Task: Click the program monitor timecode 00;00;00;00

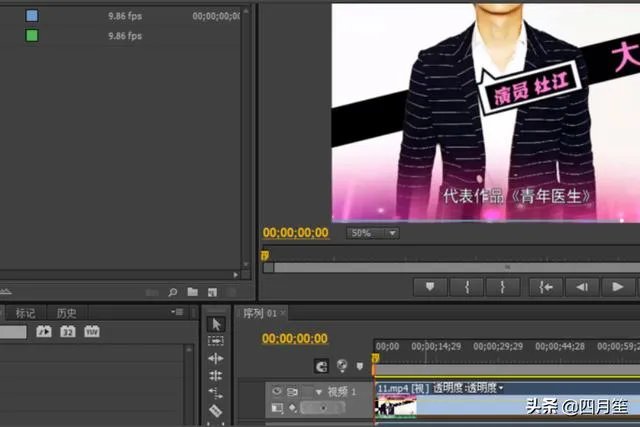Action: click(296, 233)
